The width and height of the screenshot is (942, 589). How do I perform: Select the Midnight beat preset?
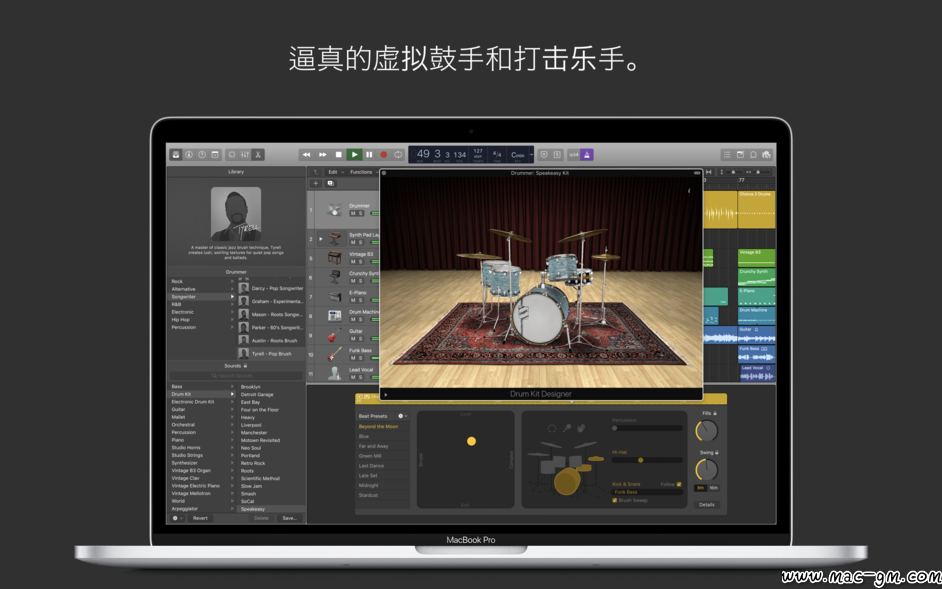[383, 485]
